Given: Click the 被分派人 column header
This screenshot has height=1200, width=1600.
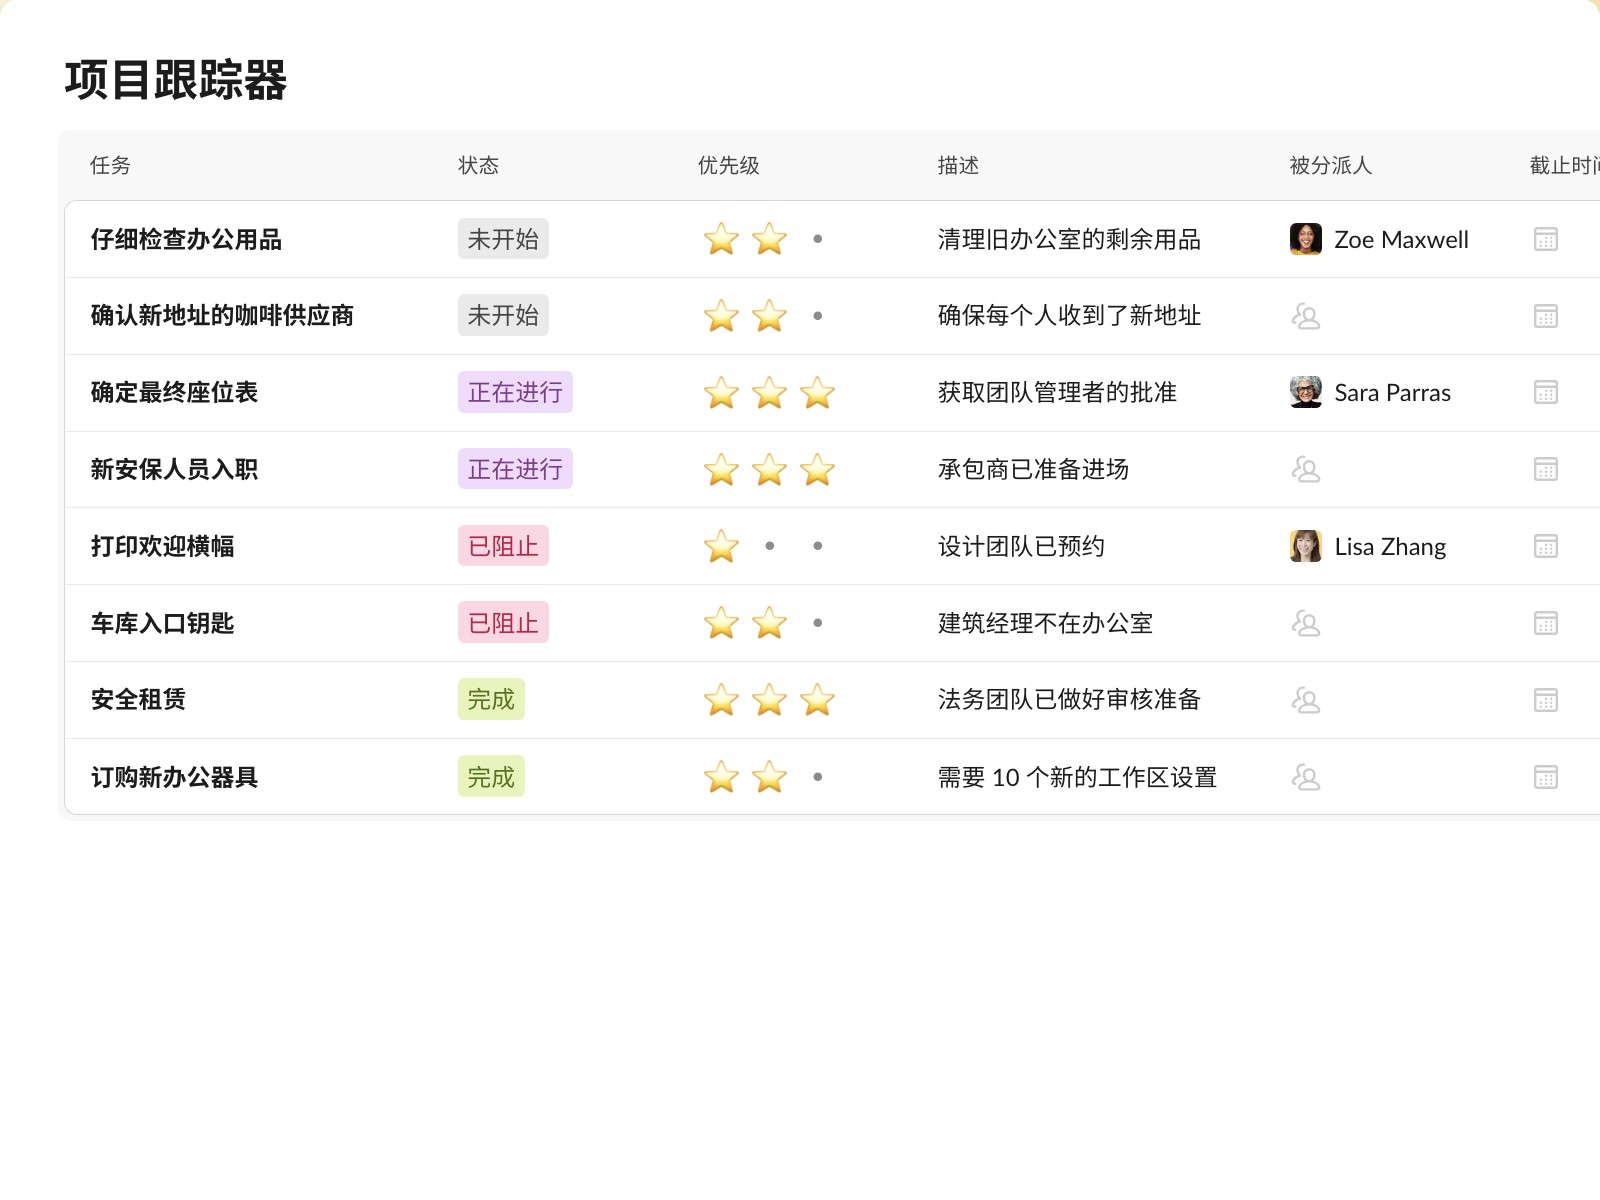Looking at the screenshot, I should (x=1330, y=165).
